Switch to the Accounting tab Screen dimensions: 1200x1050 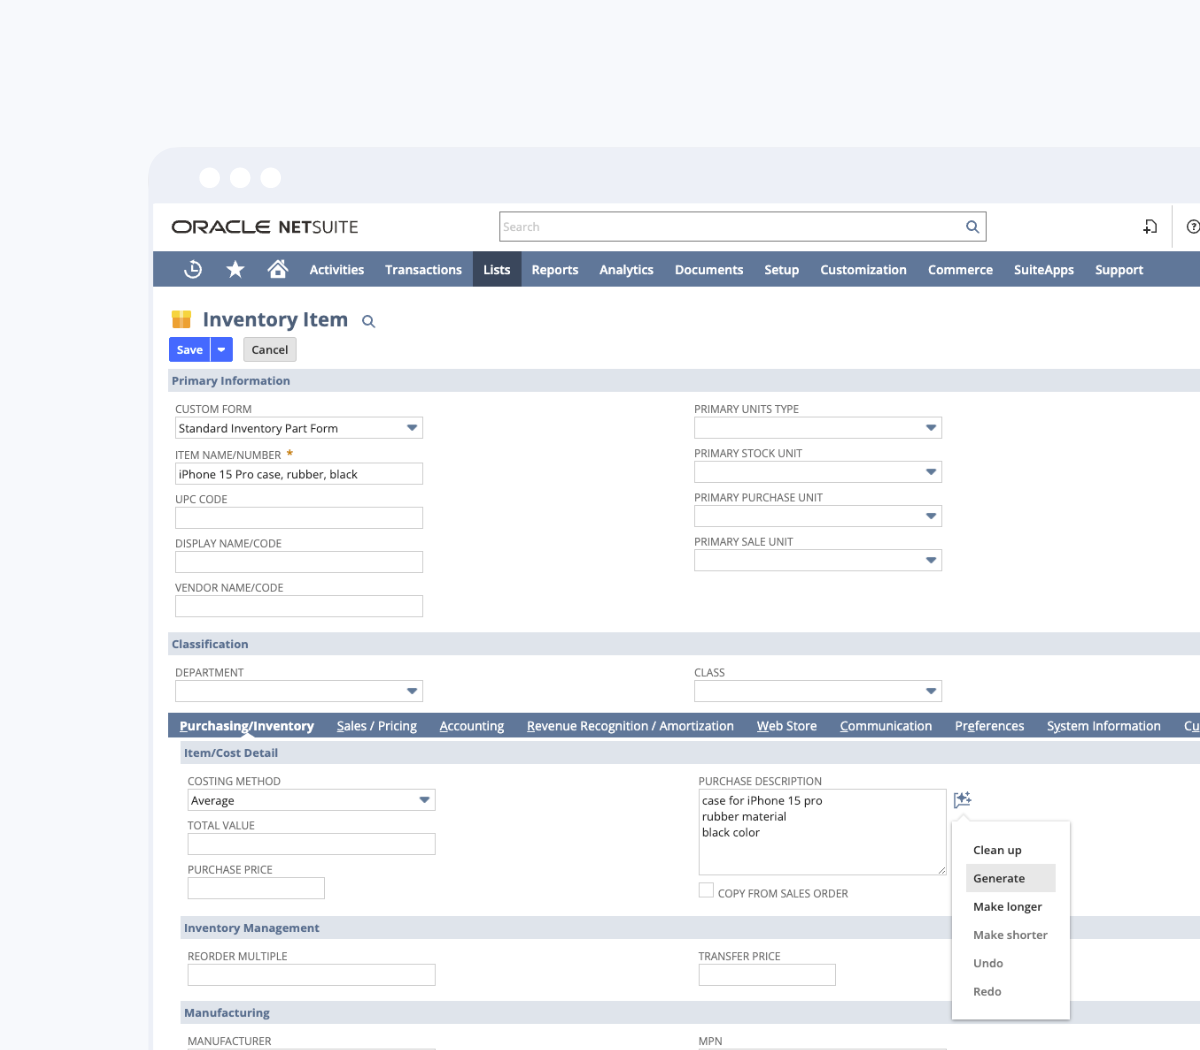pos(472,726)
